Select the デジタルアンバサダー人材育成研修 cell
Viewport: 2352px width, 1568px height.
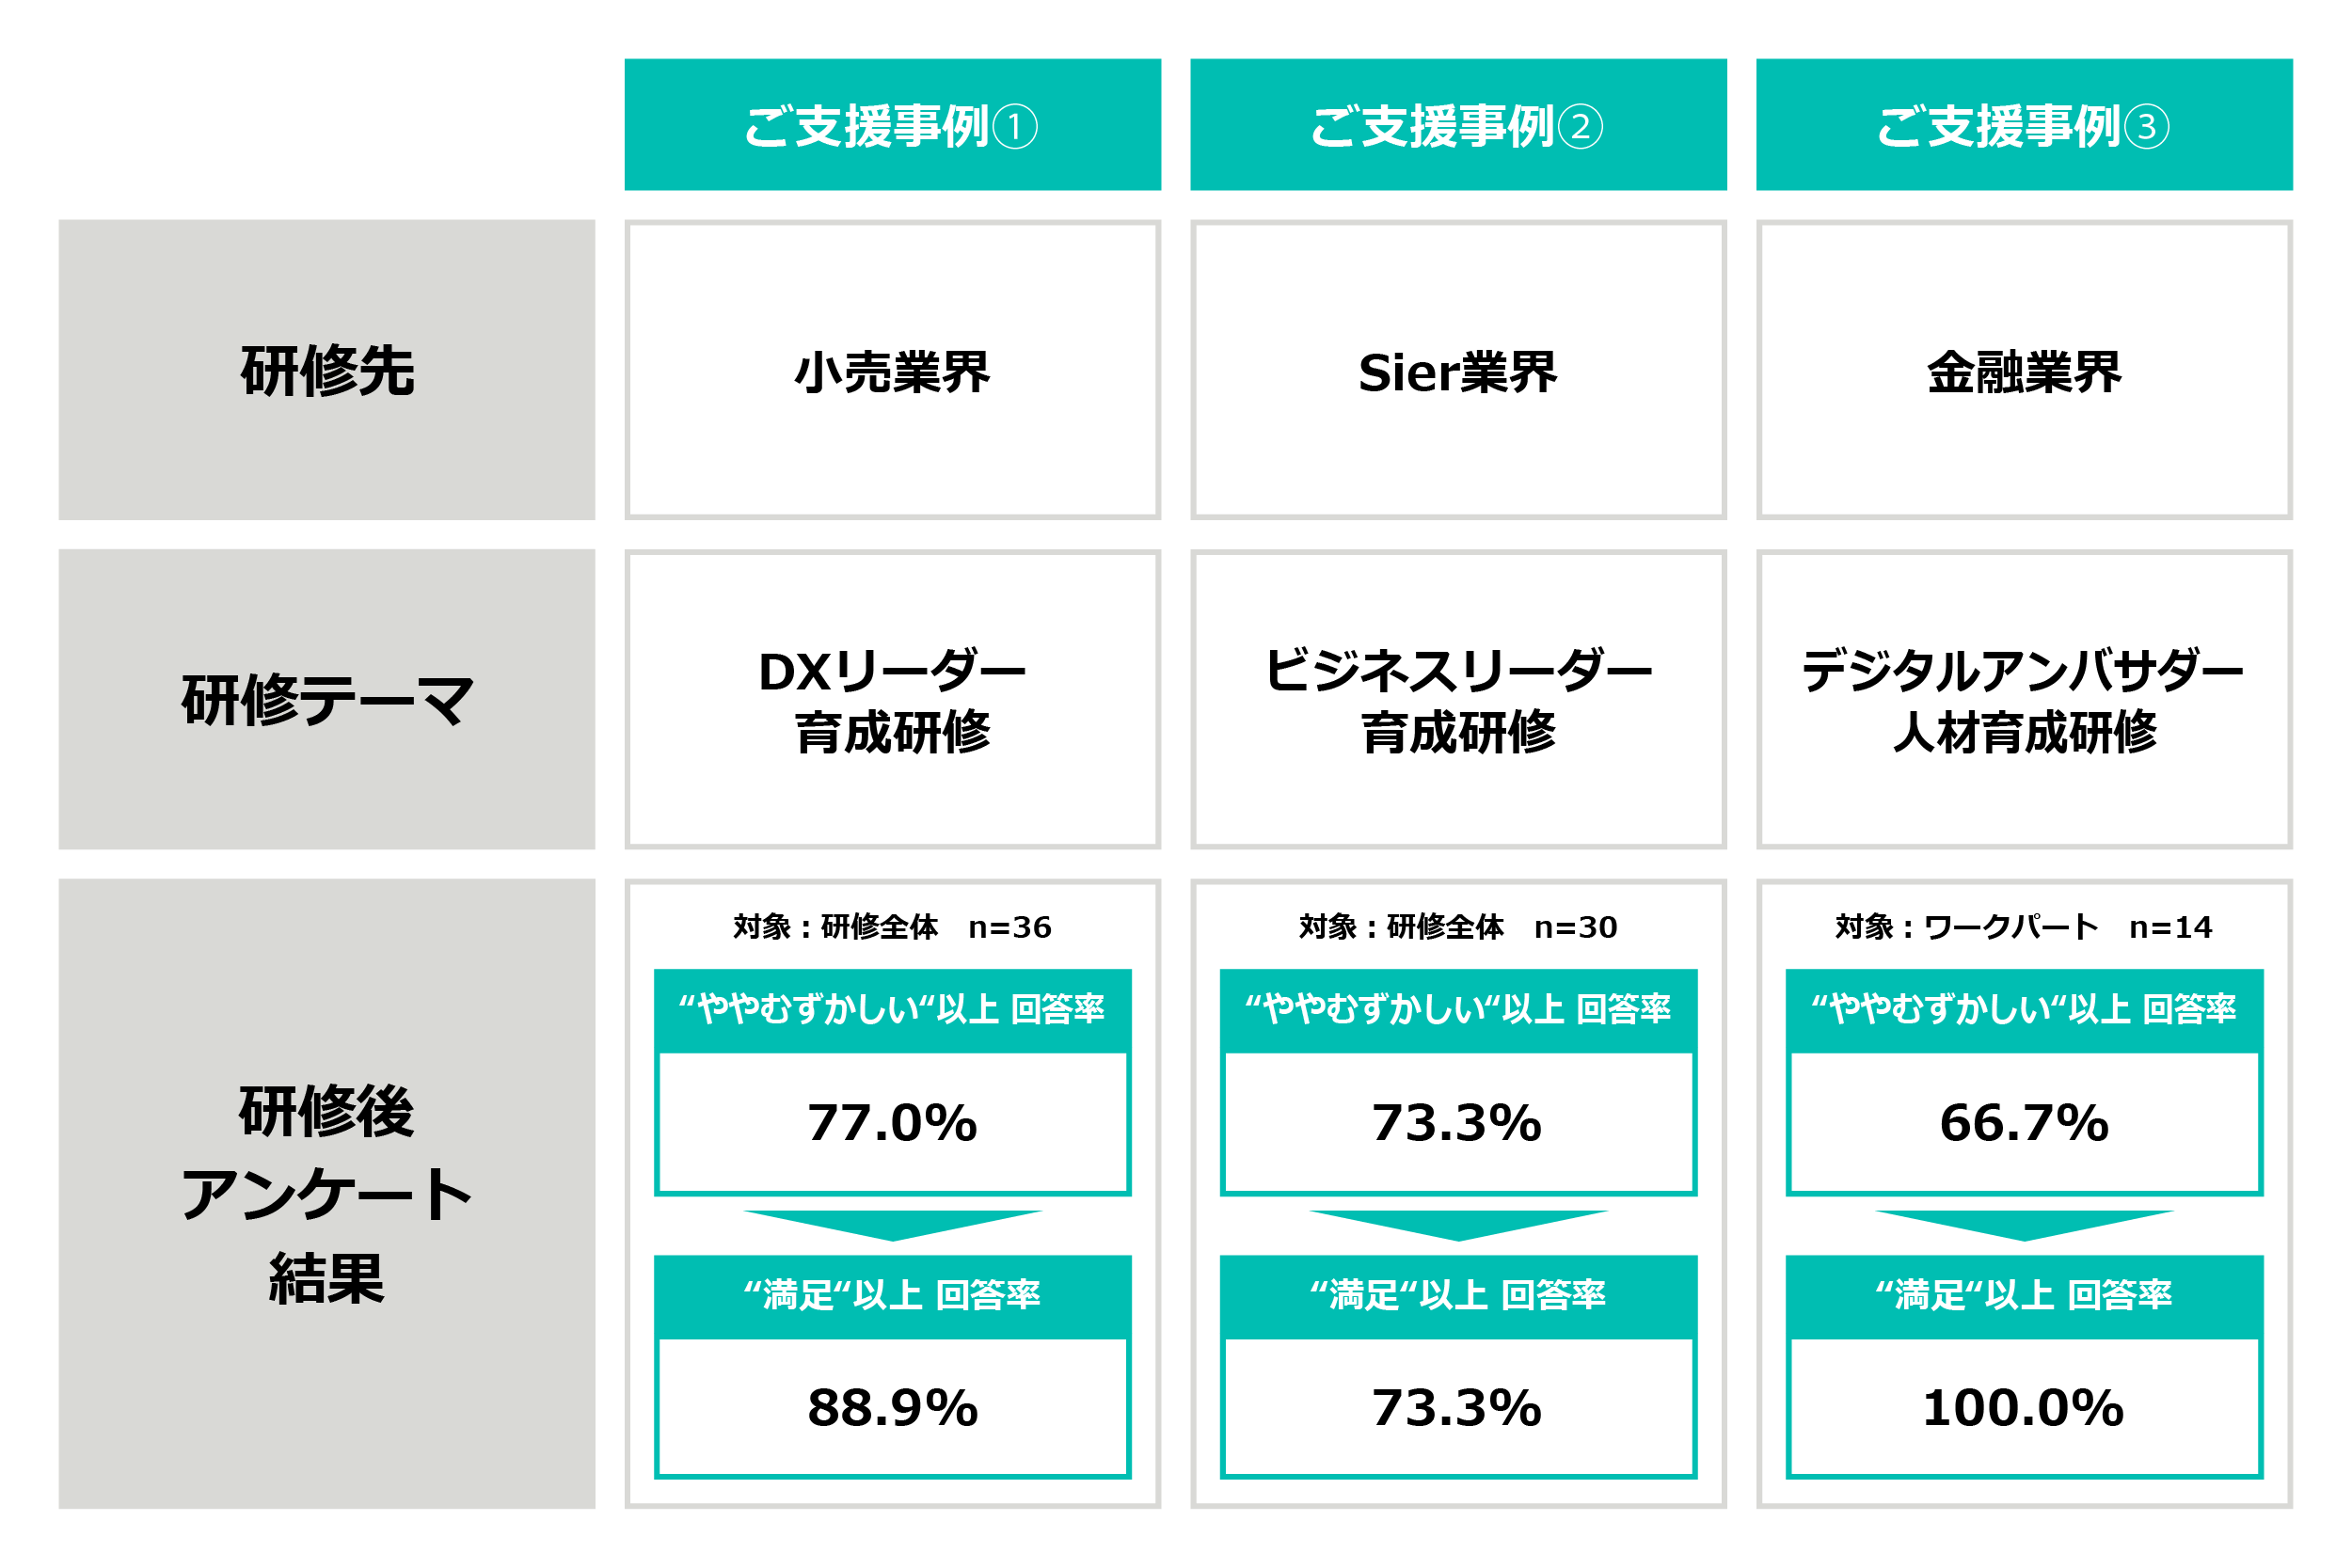point(2024,699)
